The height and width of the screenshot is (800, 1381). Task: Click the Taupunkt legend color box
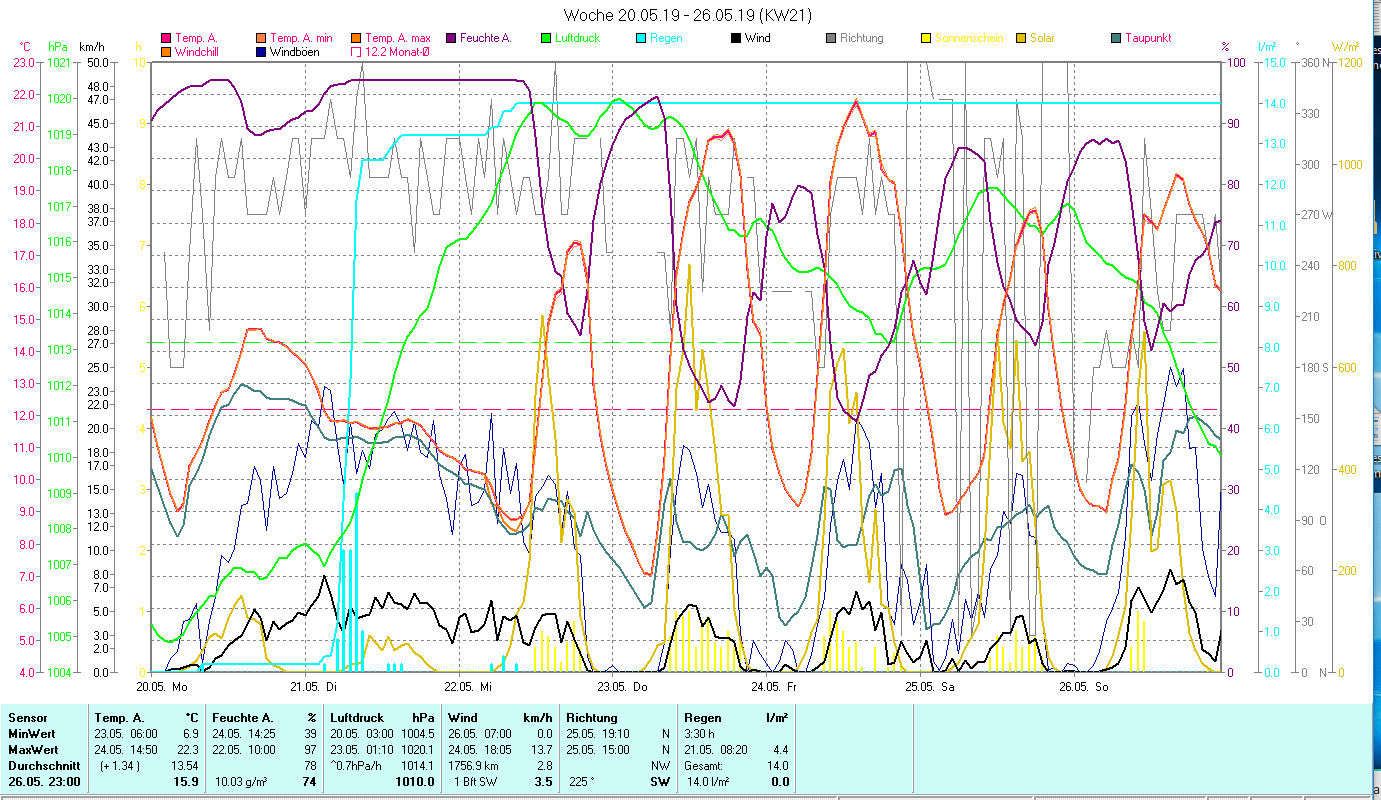coord(1116,39)
